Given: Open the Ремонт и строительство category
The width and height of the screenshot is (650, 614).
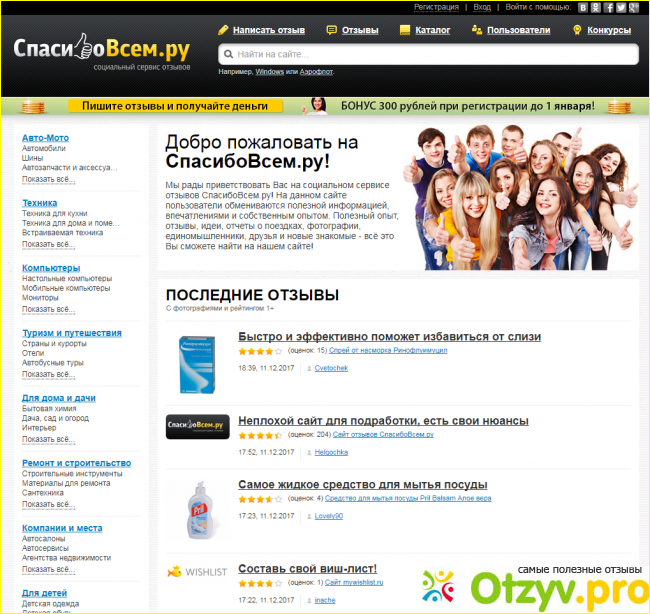Looking at the screenshot, I should tap(76, 463).
